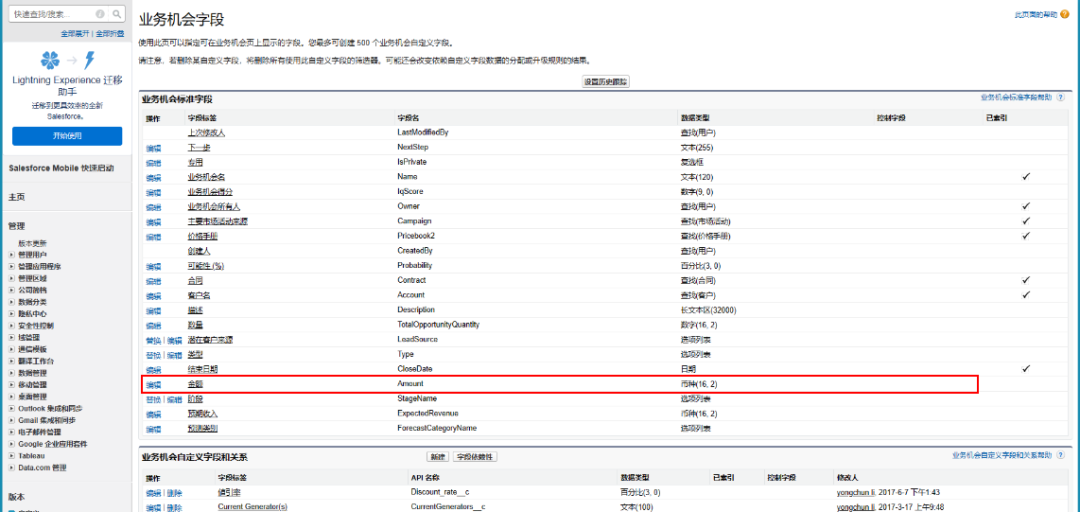
Task: Click the 数据类型 column header in standard fields
Action: tap(694, 119)
